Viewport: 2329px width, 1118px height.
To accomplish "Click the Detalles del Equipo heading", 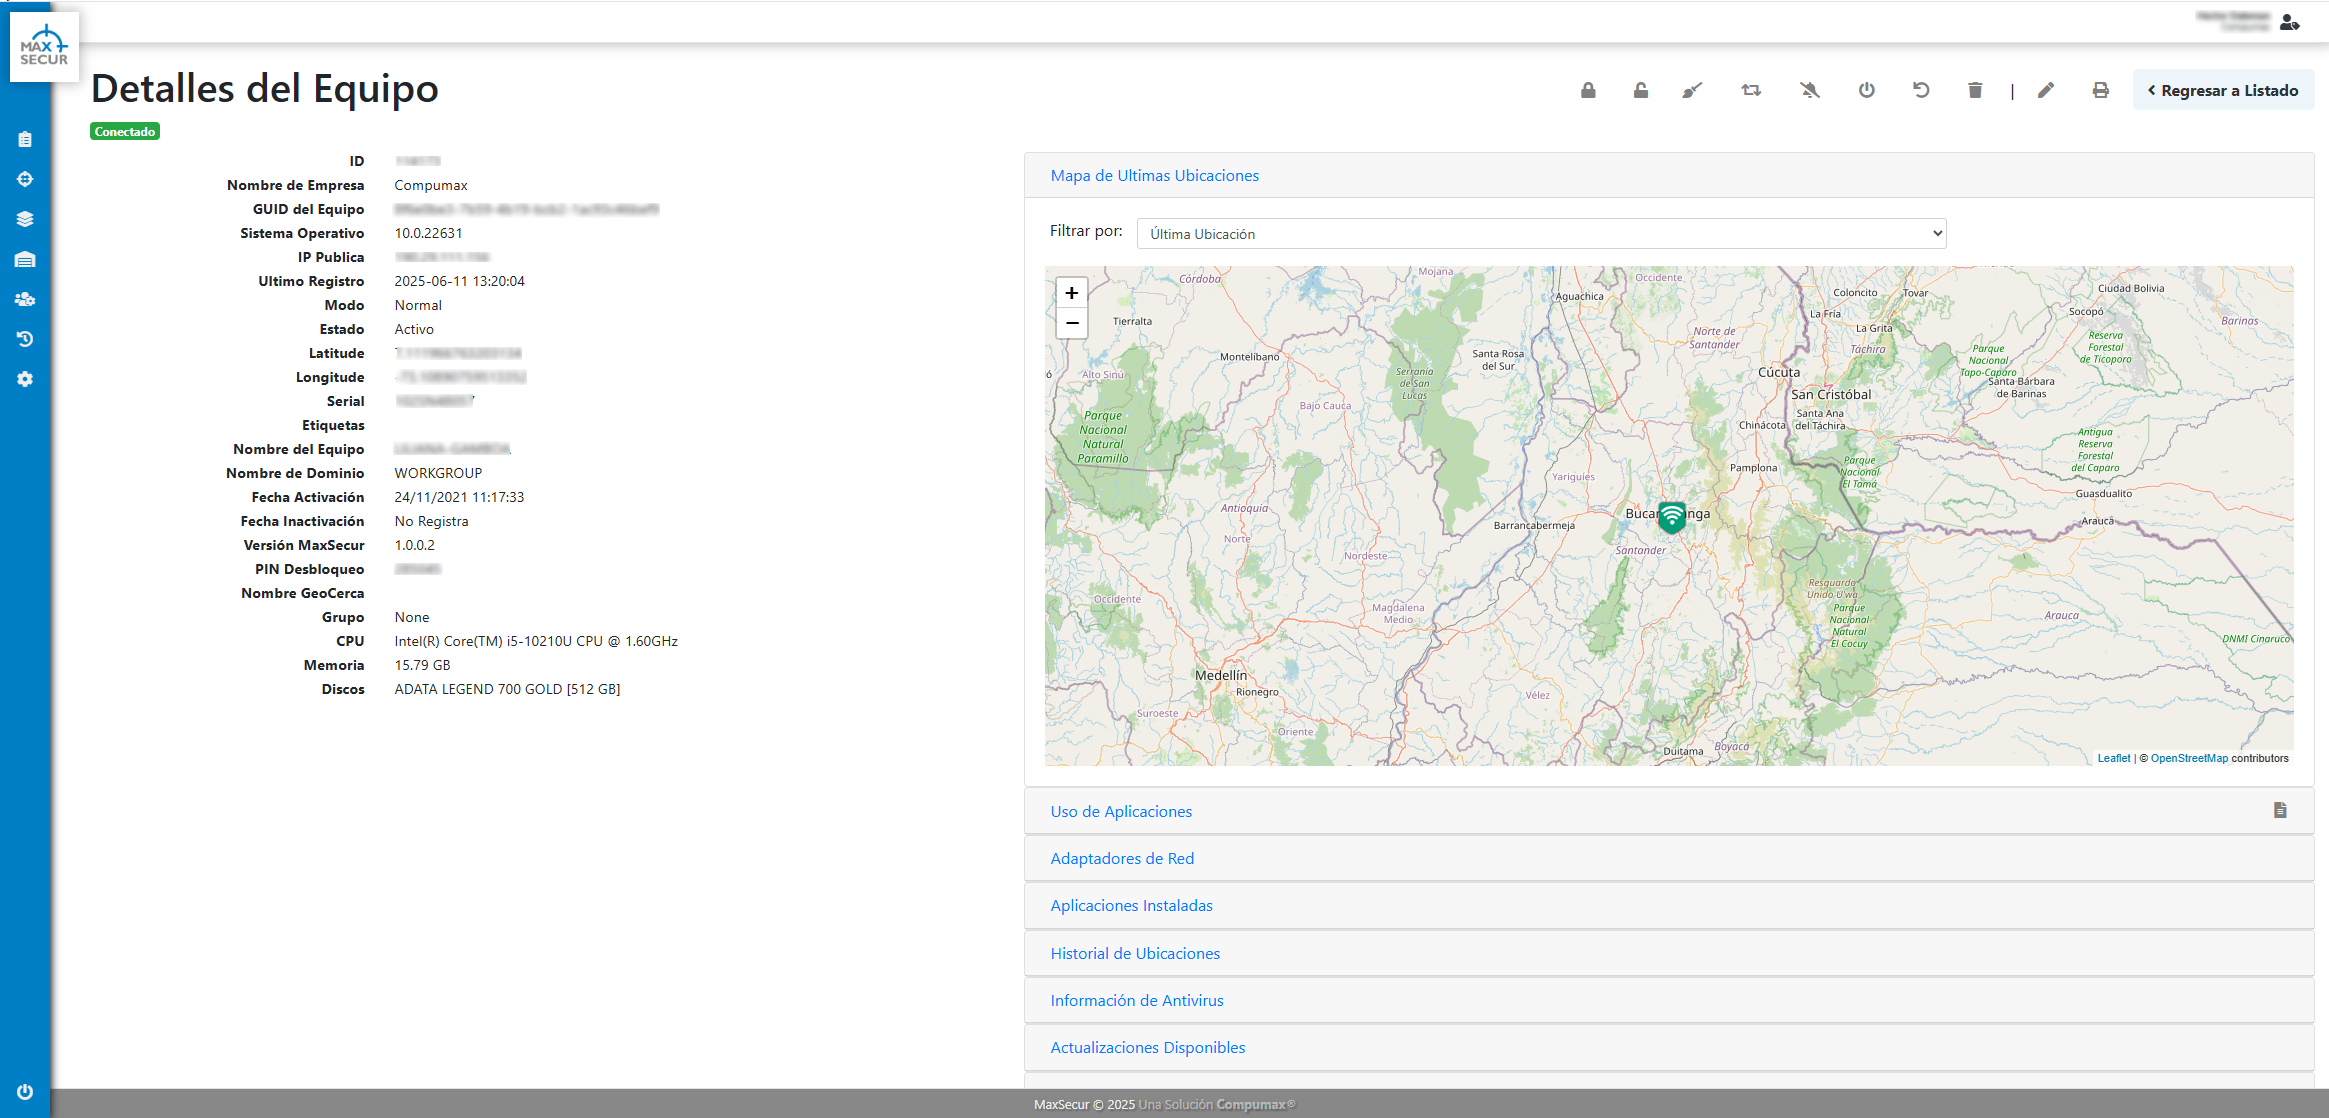I will pyautogui.click(x=265, y=89).
